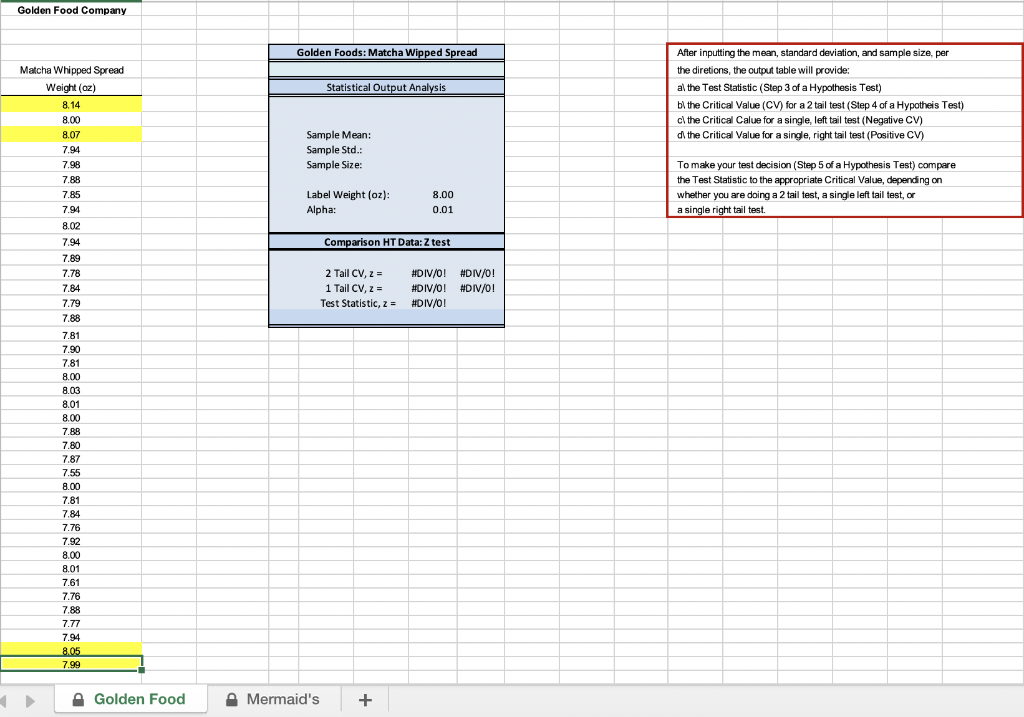The image size is (1024, 717).
Task: Select the highlighted weight cell 7.99
Action: 71,664
